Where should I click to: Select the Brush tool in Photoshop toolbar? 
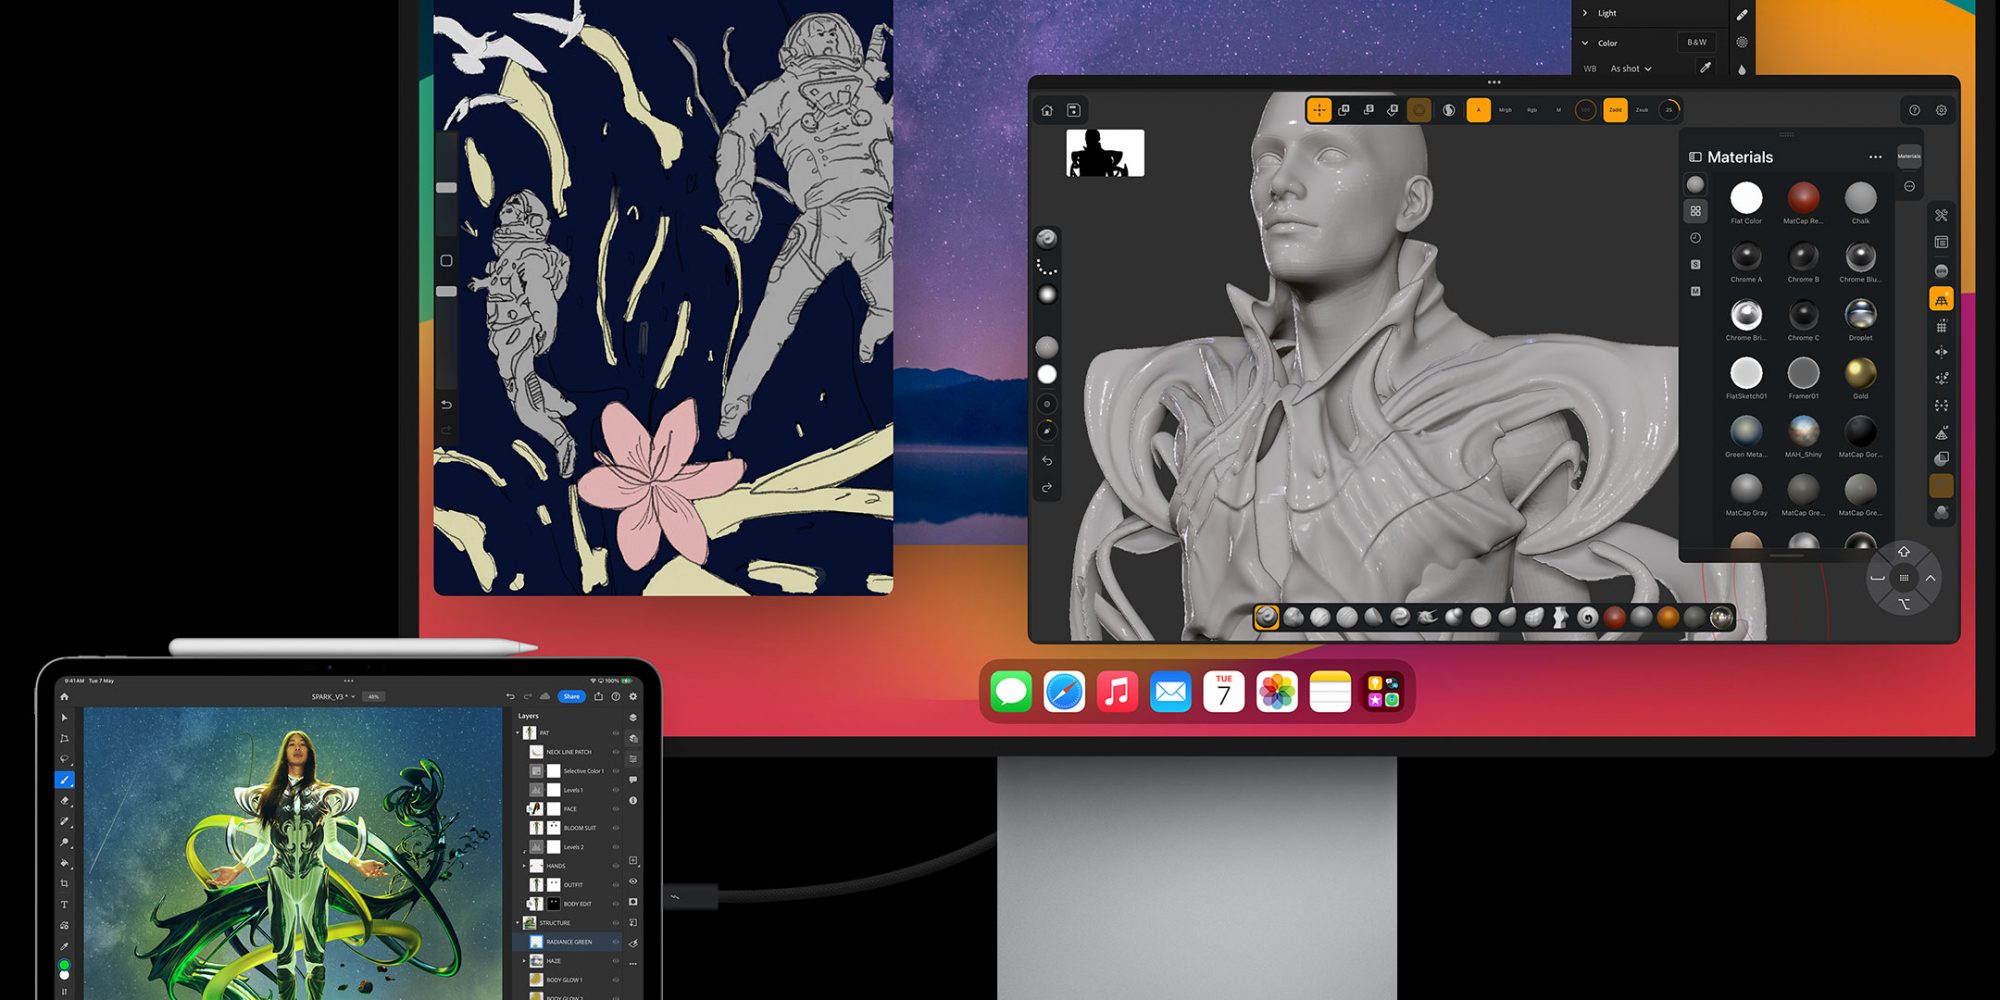(x=64, y=780)
